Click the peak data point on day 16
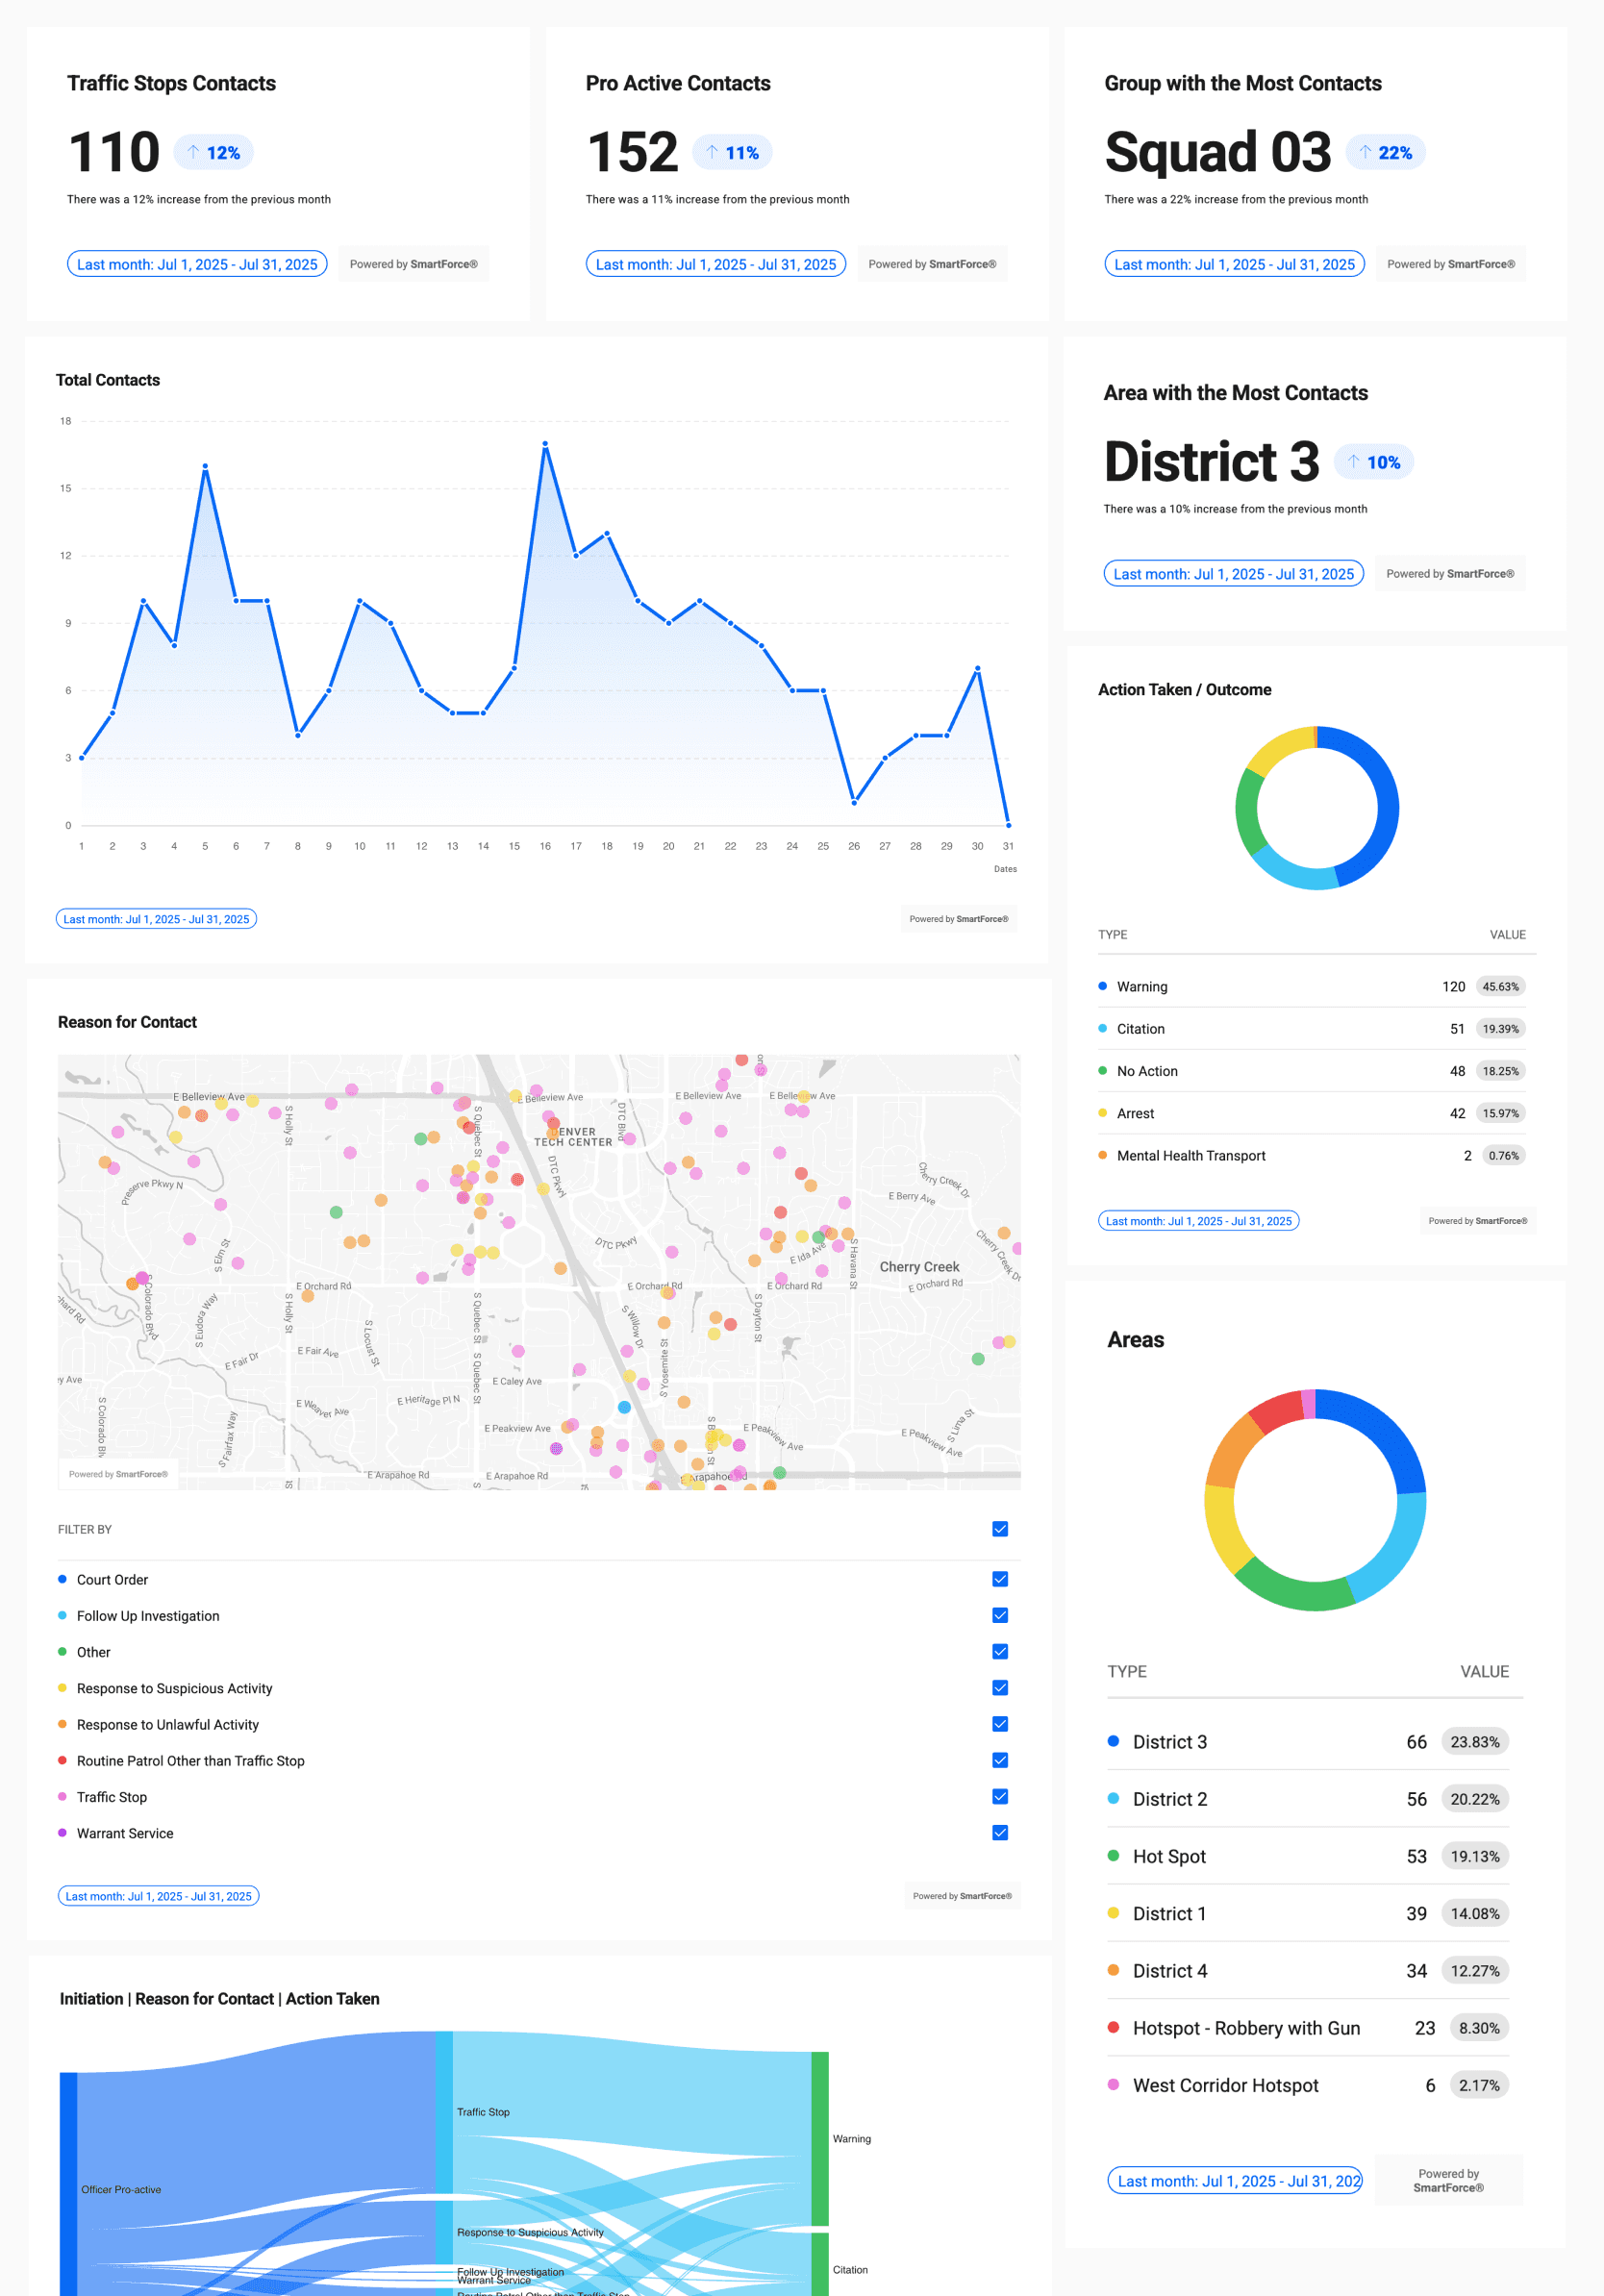 pyautogui.click(x=545, y=442)
